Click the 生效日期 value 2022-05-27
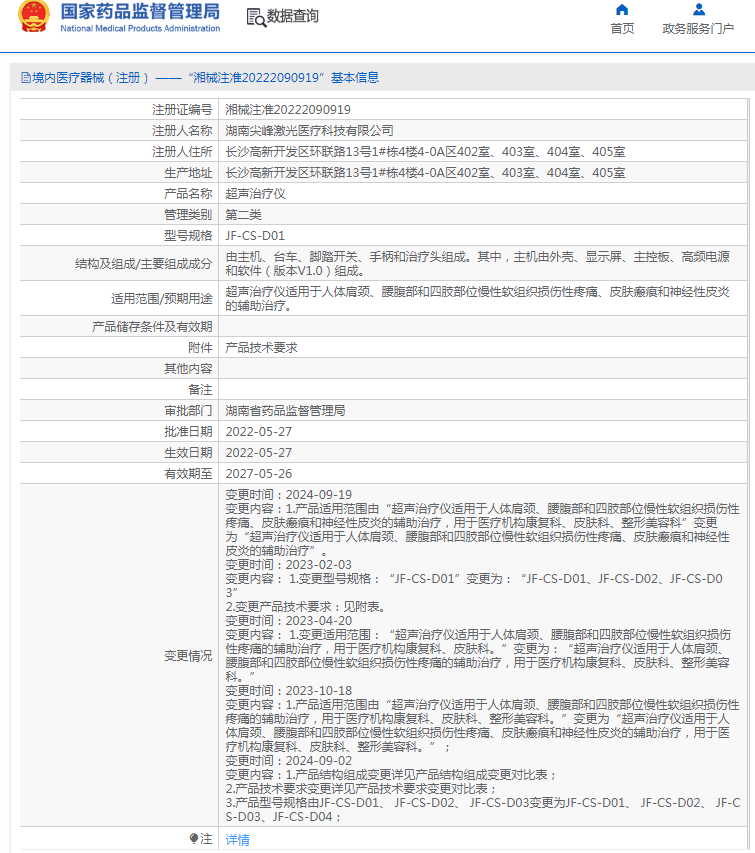 [258, 453]
